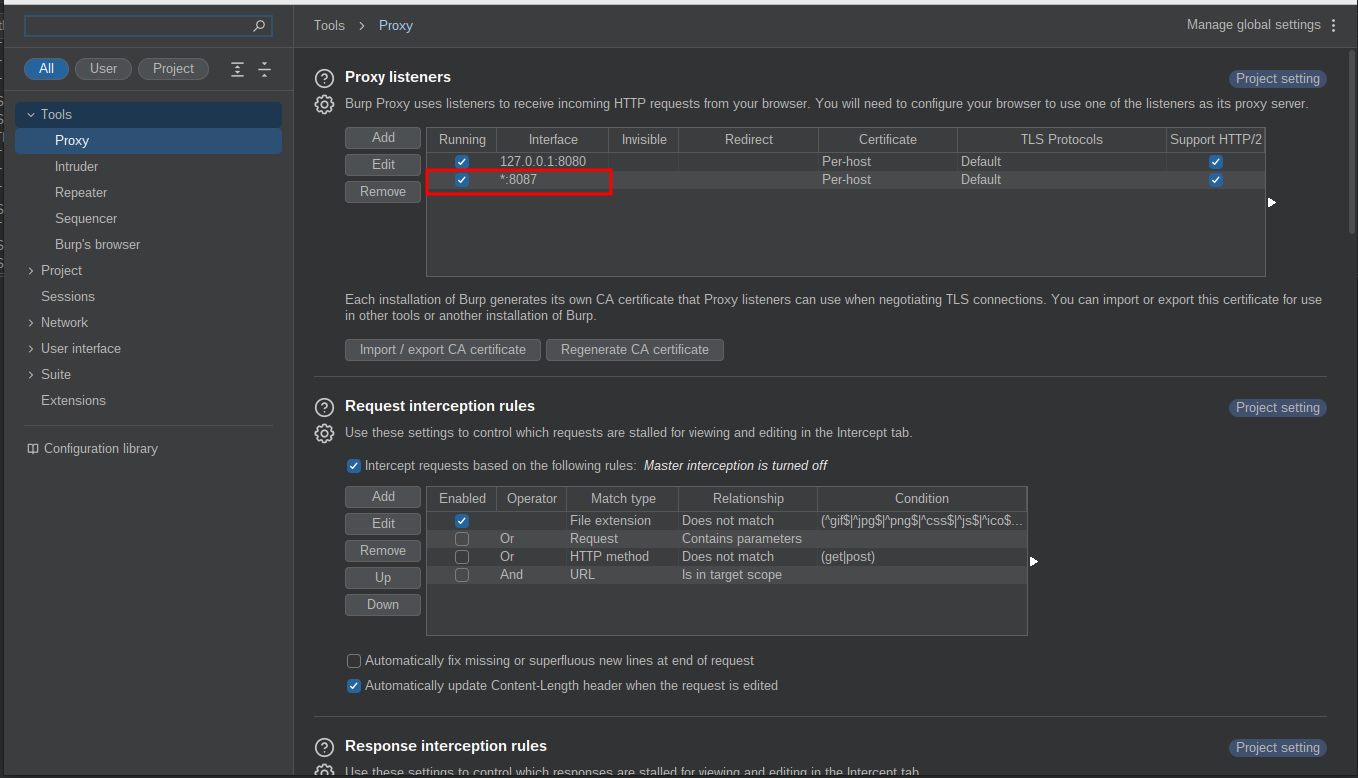This screenshot has width=1358, height=778.
Task: Open Sequencer settings
Action: 86,219
